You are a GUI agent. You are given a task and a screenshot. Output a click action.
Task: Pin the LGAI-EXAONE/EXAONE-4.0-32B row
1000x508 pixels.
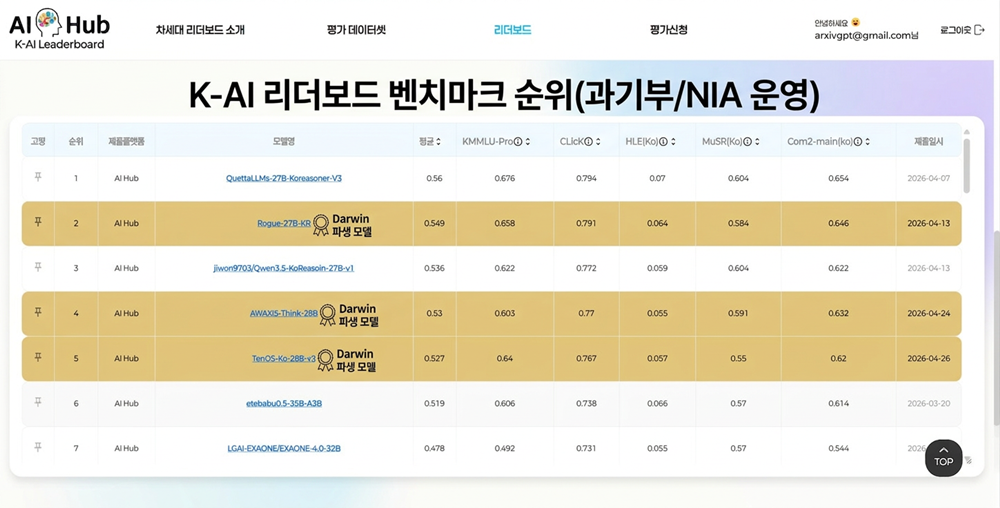pos(38,447)
